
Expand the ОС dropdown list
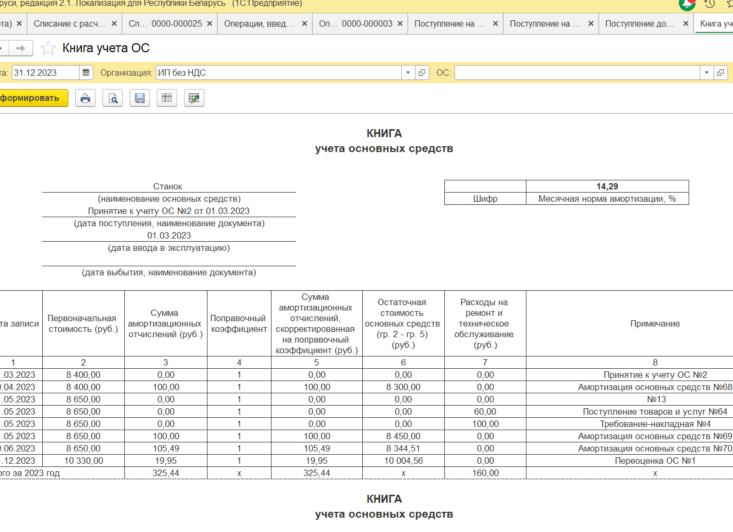[706, 72]
